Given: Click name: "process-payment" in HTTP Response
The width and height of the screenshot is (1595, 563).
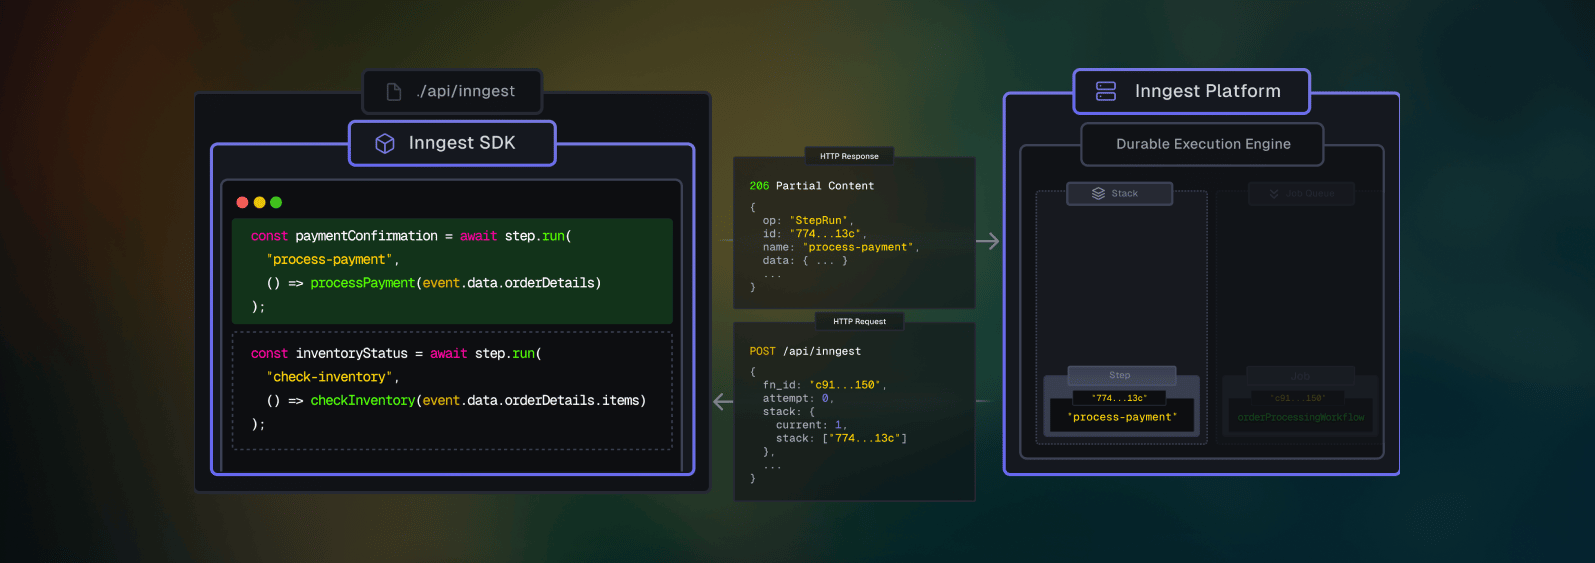Looking at the screenshot, I should click(x=840, y=247).
